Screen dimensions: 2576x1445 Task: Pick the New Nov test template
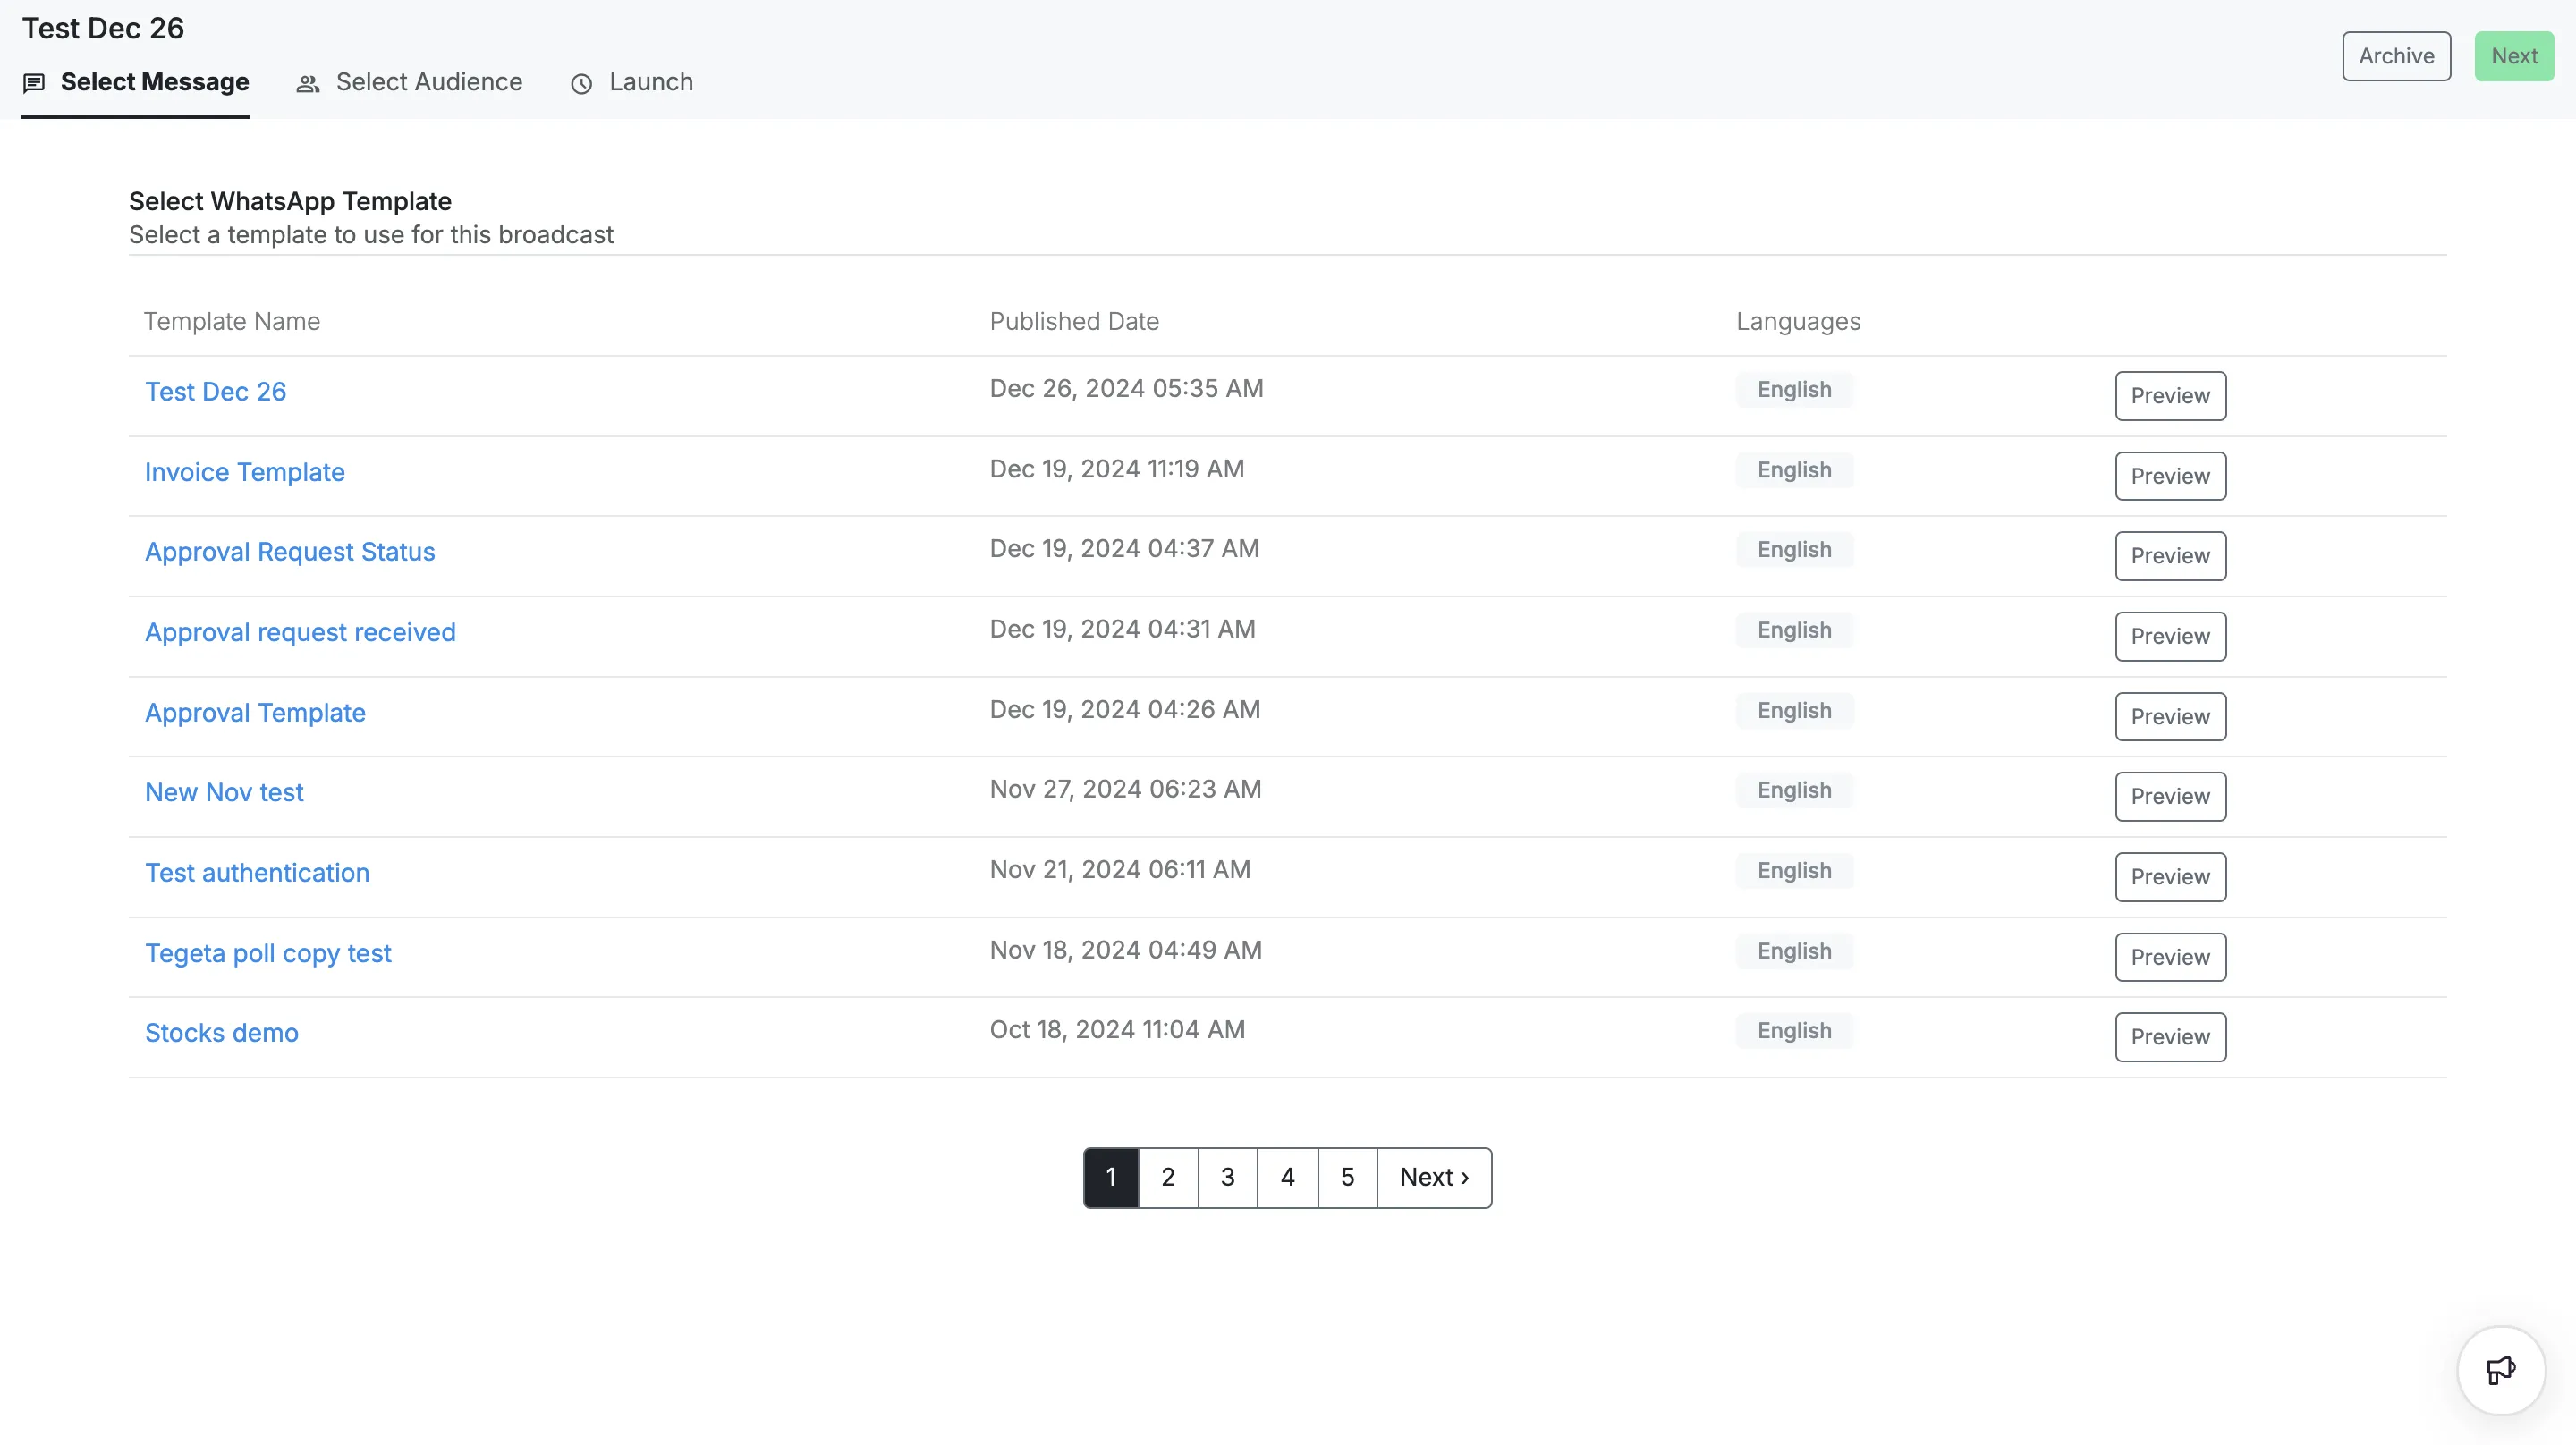click(224, 793)
